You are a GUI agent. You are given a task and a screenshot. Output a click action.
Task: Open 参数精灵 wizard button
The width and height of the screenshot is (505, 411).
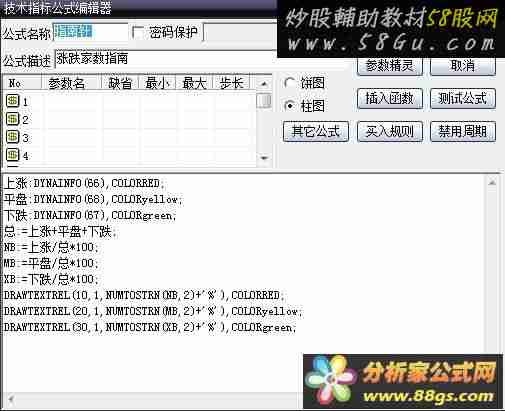pos(390,66)
